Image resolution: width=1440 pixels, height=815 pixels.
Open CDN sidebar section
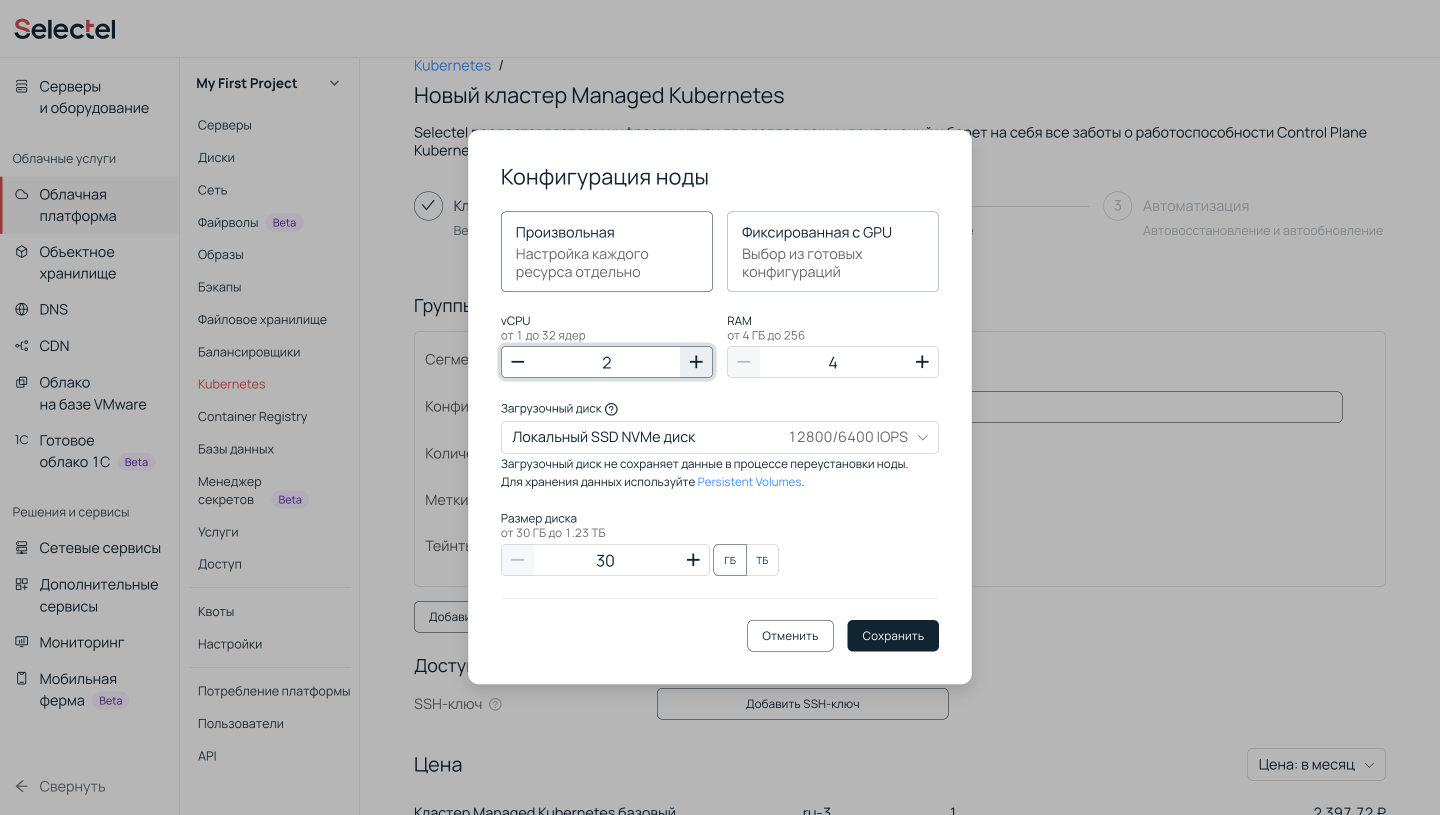pos(89,345)
